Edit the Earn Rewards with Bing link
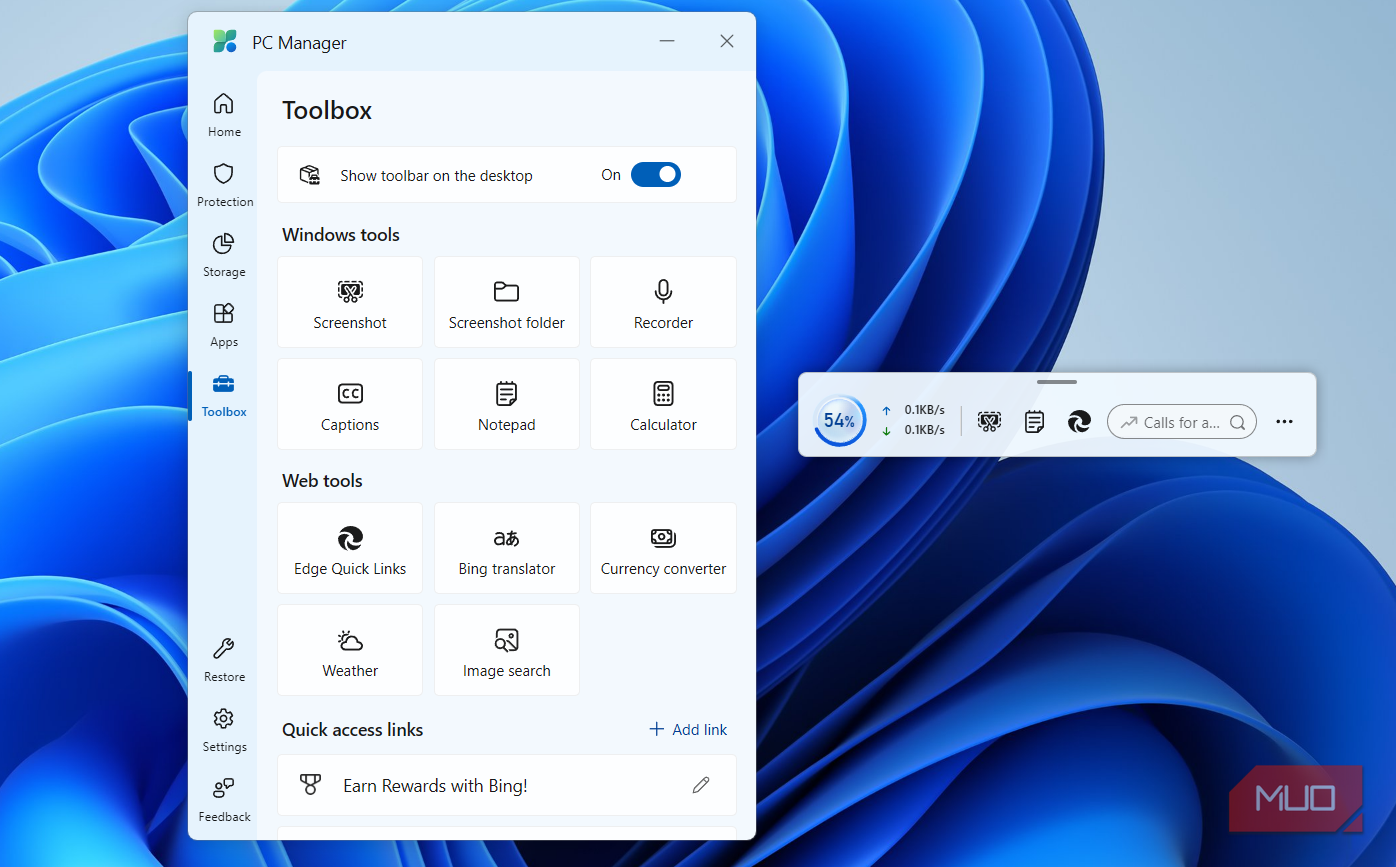1396x867 pixels. tap(701, 785)
